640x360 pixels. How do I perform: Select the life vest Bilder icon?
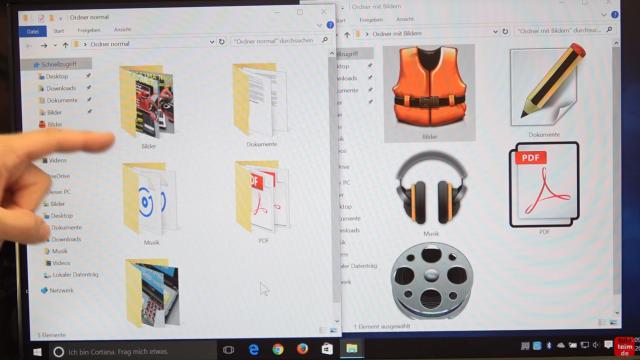(429, 93)
